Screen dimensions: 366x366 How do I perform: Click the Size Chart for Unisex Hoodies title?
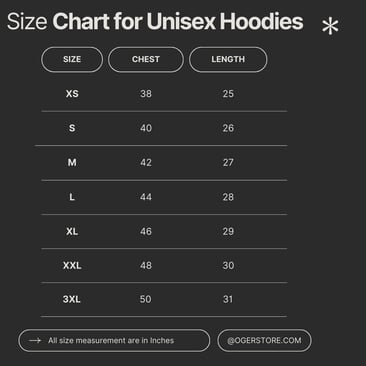155,22
